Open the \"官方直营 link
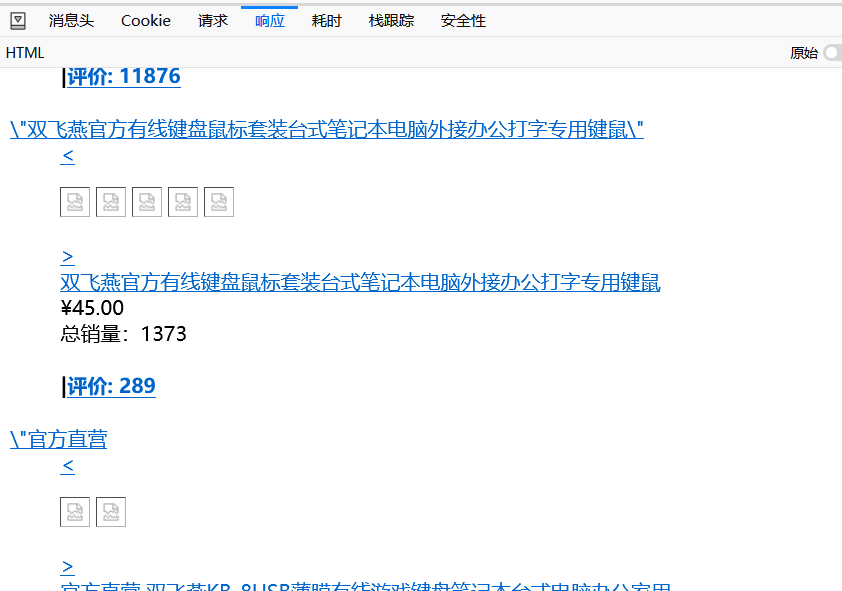 (x=59, y=439)
